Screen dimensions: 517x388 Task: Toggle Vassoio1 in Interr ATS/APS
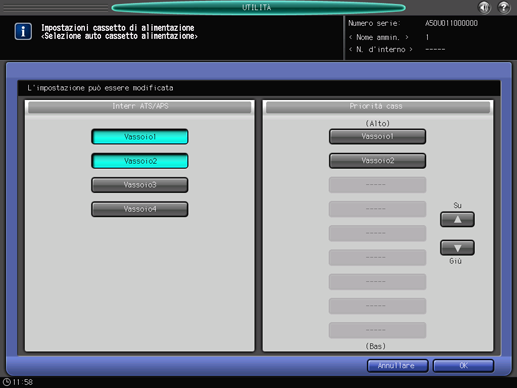pyautogui.click(x=140, y=137)
